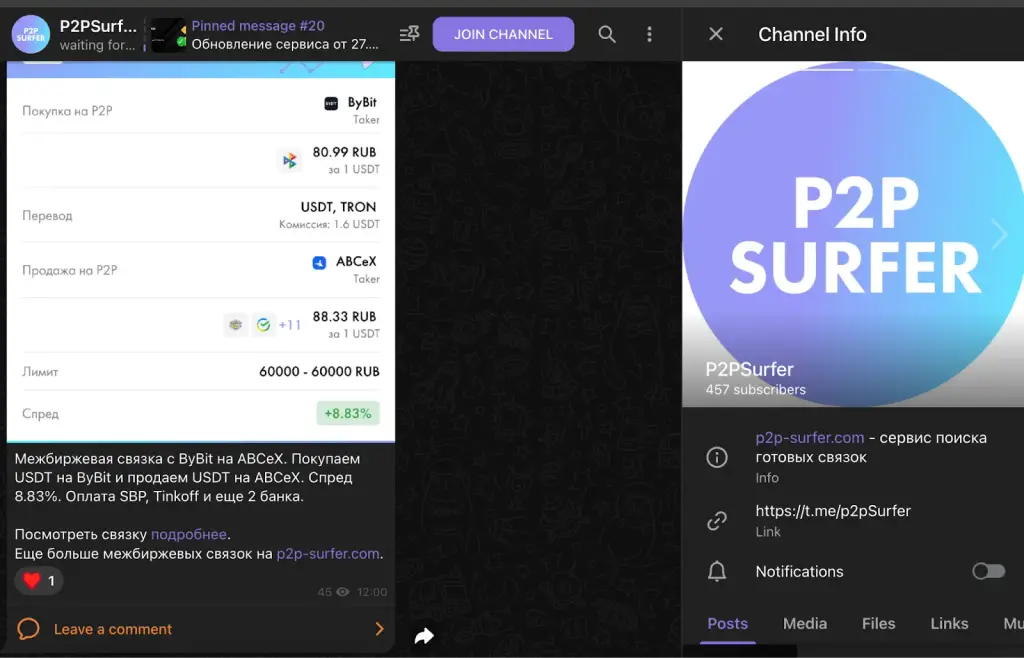This screenshot has height=658, width=1024.
Task: Close the Channel Info panel
Action: click(x=716, y=34)
